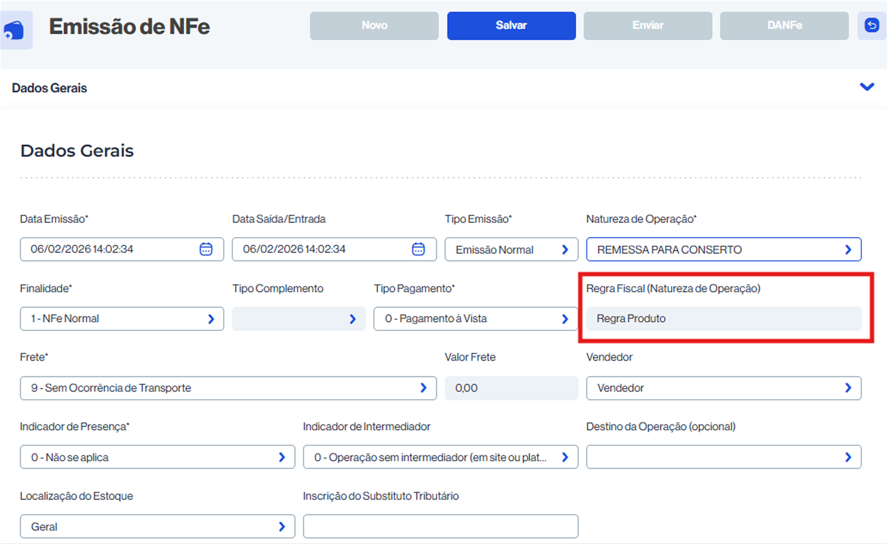Click the back arrow icon at top right
Image resolution: width=887 pixels, height=544 pixels.
coord(871,26)
